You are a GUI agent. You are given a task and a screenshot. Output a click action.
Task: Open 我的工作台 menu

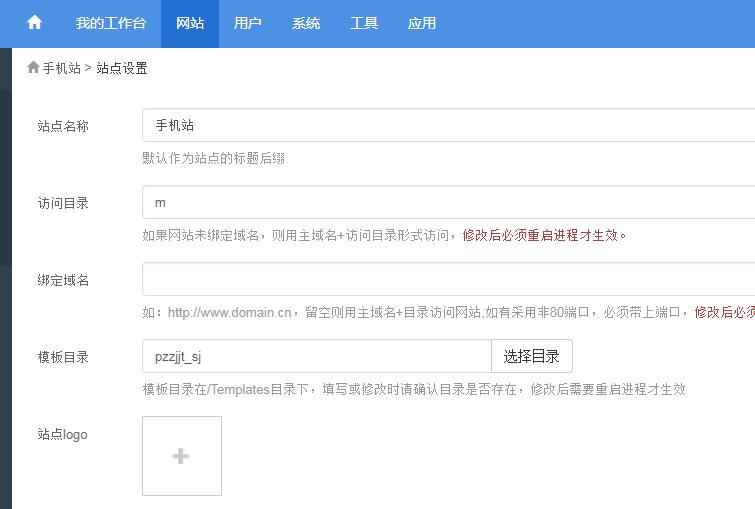click(x=111, y=23)
